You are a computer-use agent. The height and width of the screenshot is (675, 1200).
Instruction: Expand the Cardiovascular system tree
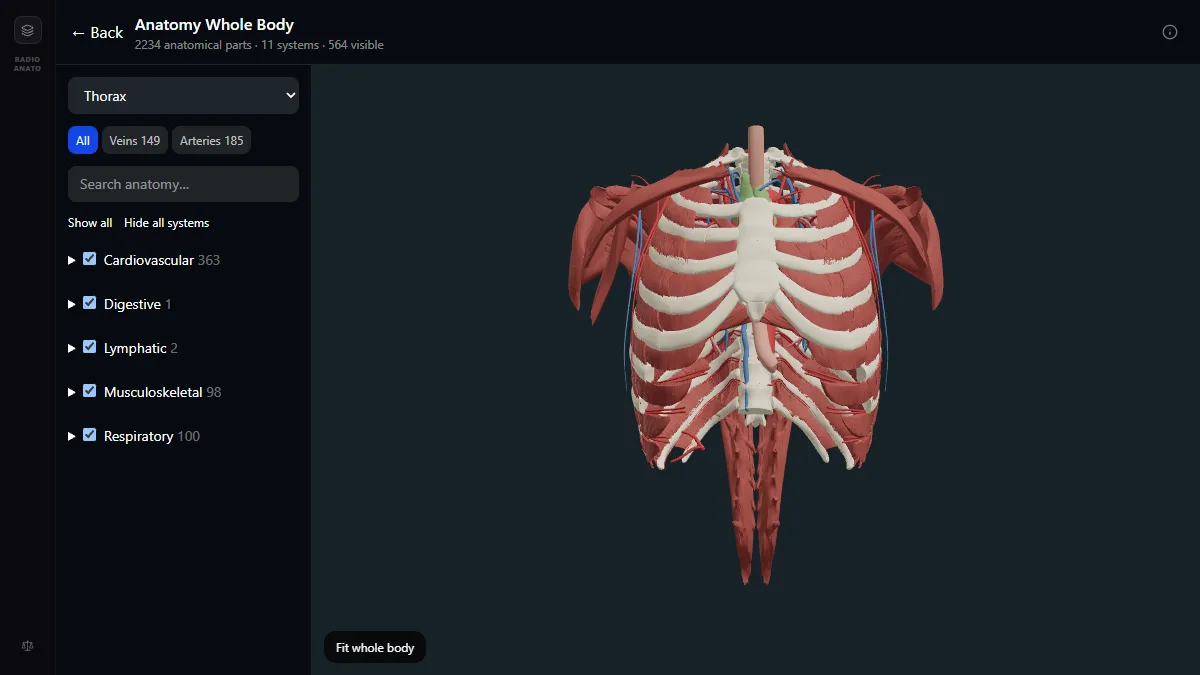72,260
